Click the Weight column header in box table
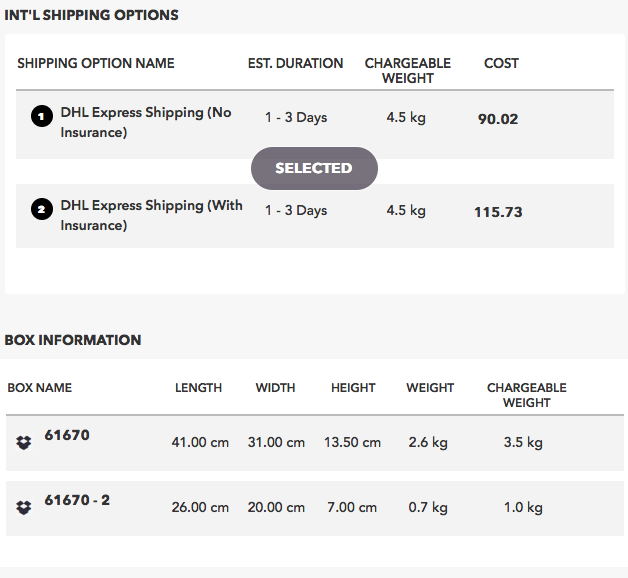 [430, 388]
